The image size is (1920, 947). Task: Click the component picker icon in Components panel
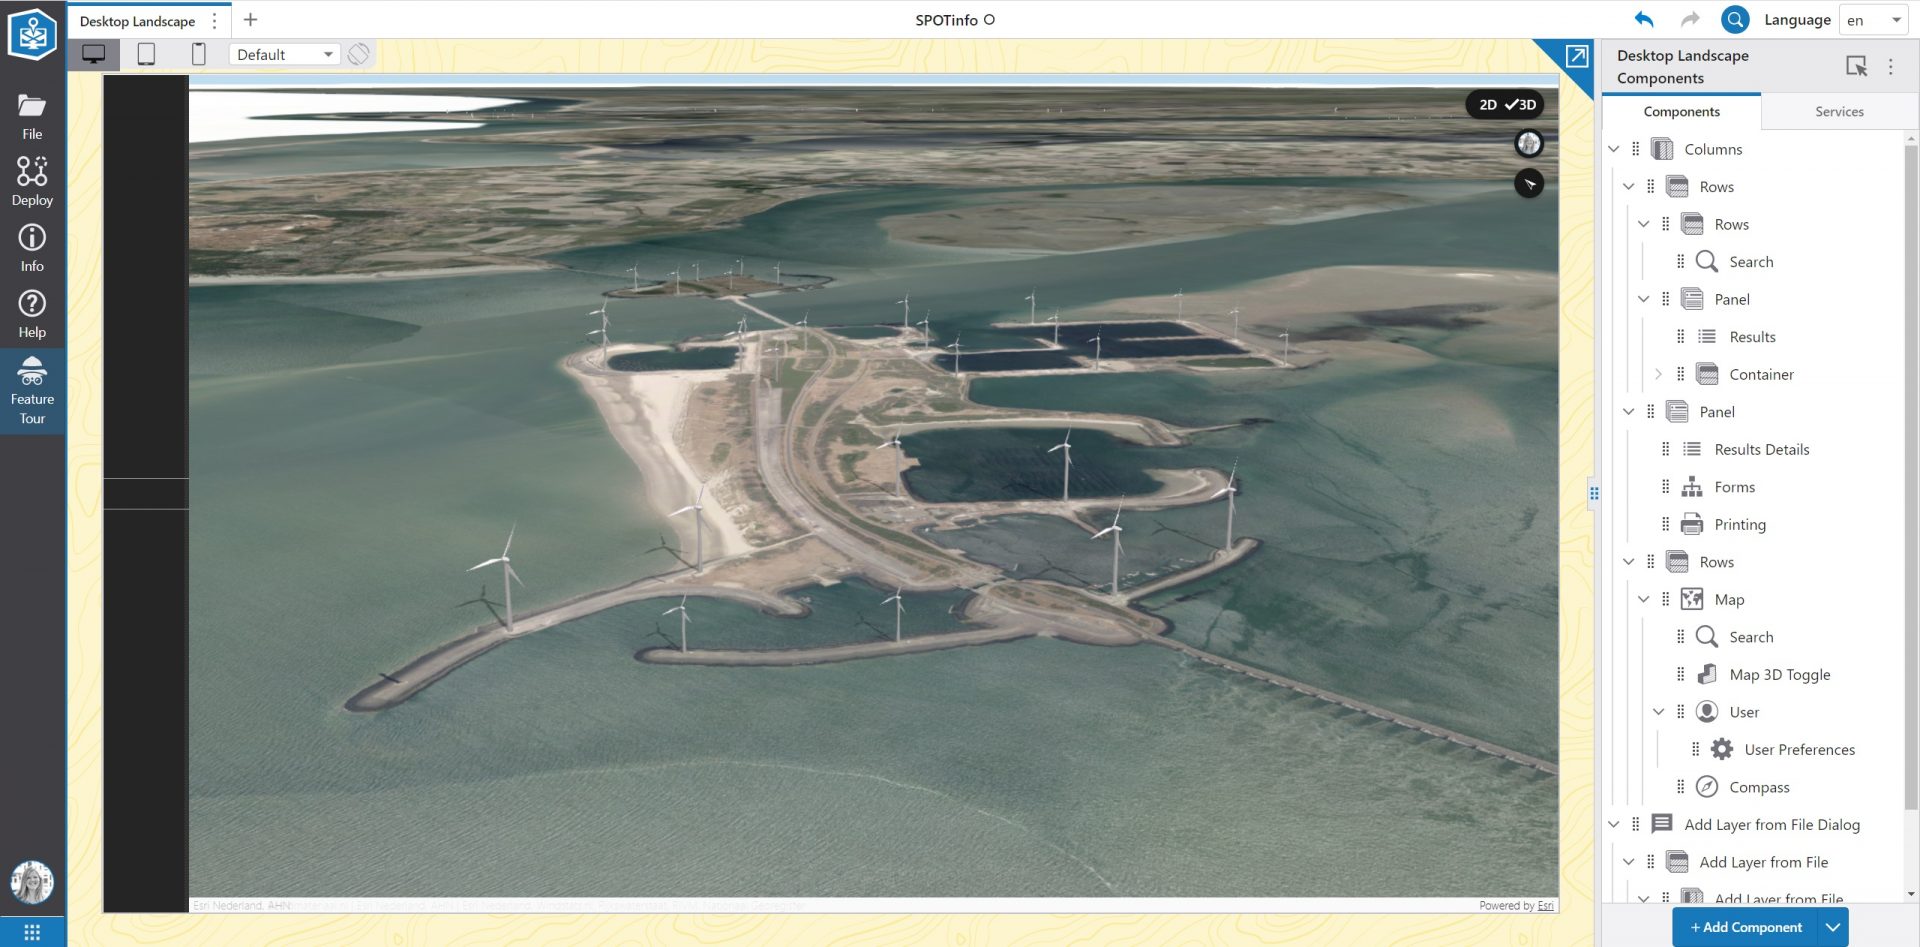tap(1857, 66)
